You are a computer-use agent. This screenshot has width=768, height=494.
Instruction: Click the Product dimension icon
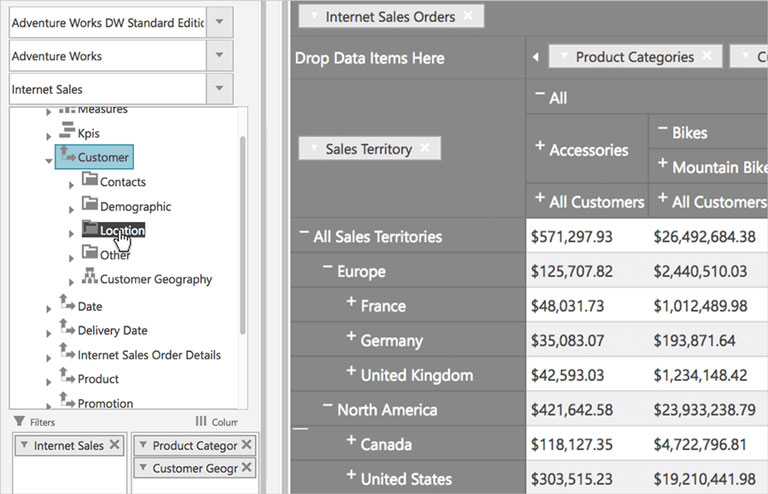pos(67,377)
